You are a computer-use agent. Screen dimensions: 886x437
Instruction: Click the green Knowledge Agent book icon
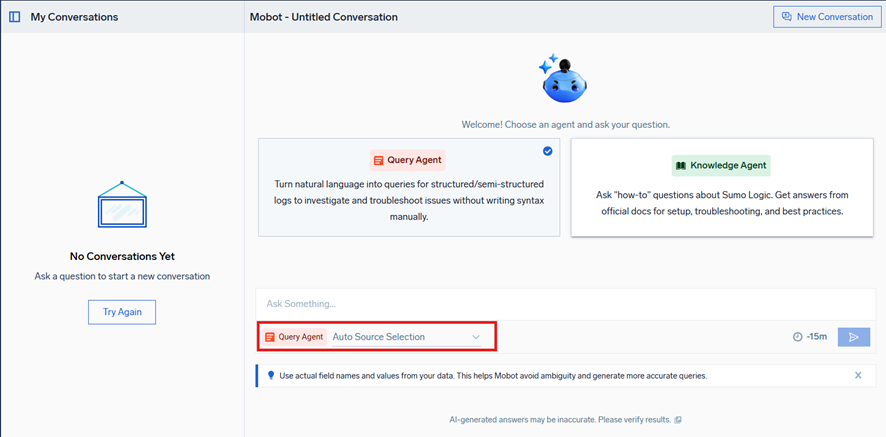coord(681,166)
